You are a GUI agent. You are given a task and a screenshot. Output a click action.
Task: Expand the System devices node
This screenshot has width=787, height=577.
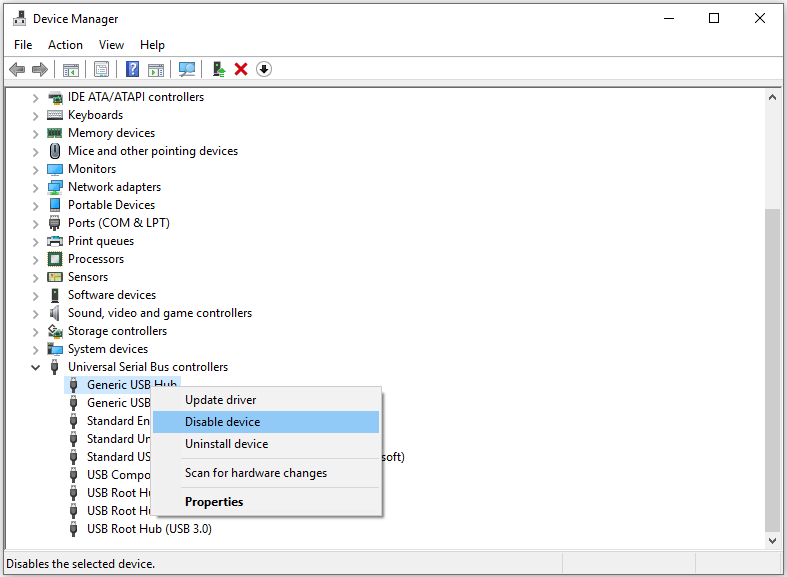(35, 350)
